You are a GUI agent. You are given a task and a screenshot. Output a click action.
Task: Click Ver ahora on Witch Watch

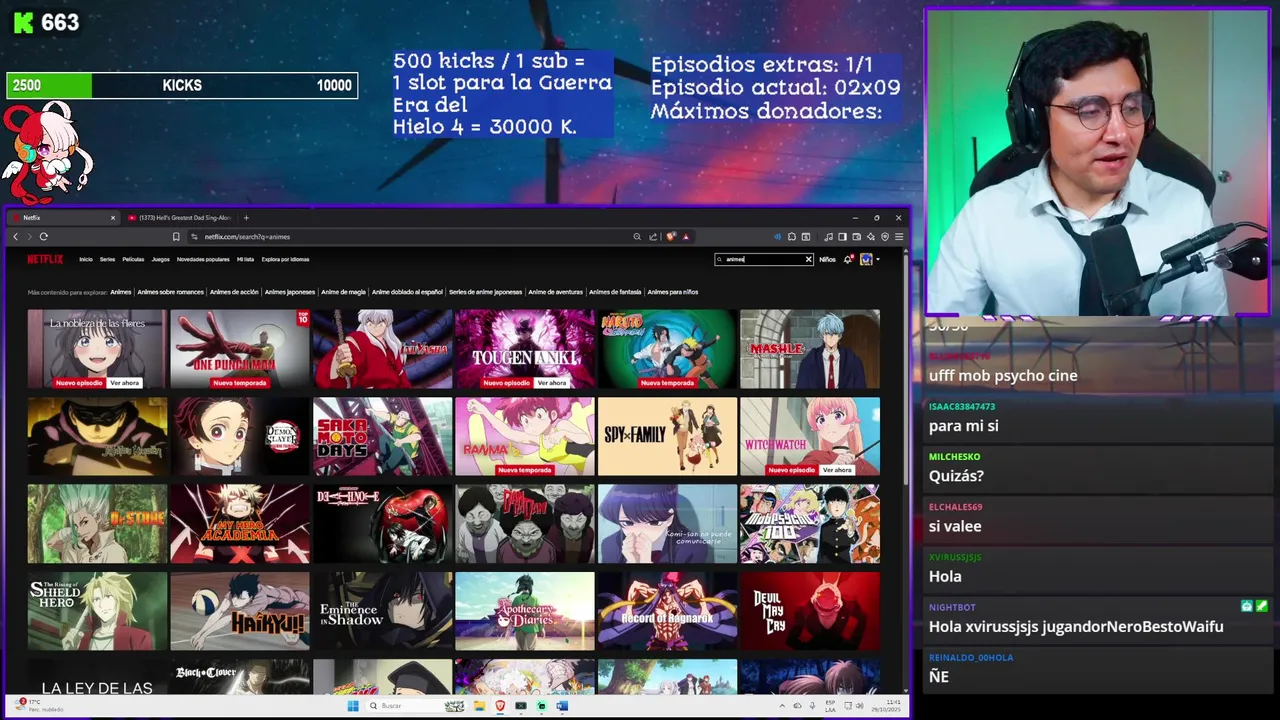pyautogui.click(x=837, y=470)
